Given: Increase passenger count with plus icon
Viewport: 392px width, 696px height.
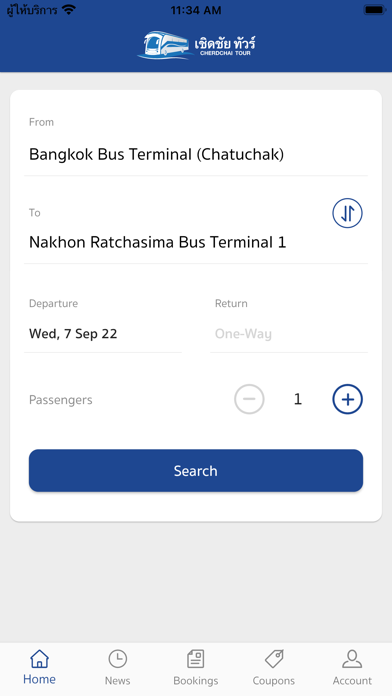Looking at the screenshot, I should (x=347, y=399).
